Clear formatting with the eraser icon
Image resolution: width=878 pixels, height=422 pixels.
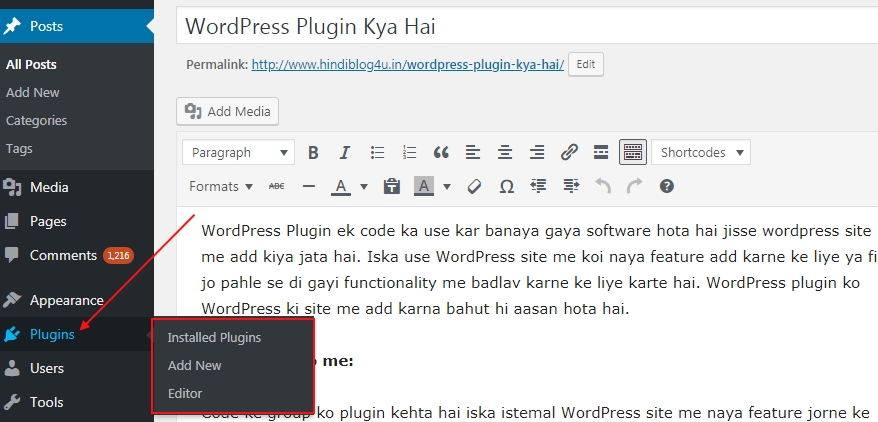click(x=474, y=186)
